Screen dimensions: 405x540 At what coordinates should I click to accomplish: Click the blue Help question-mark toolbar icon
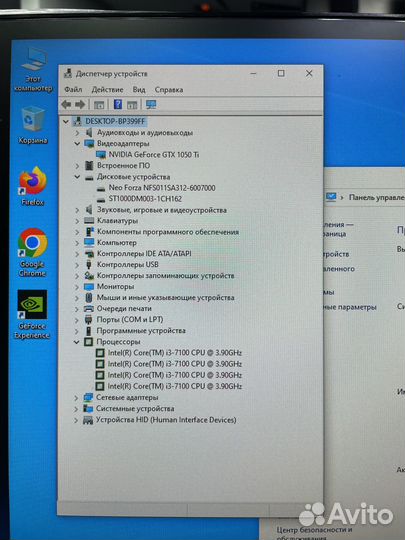click(118, 104)
